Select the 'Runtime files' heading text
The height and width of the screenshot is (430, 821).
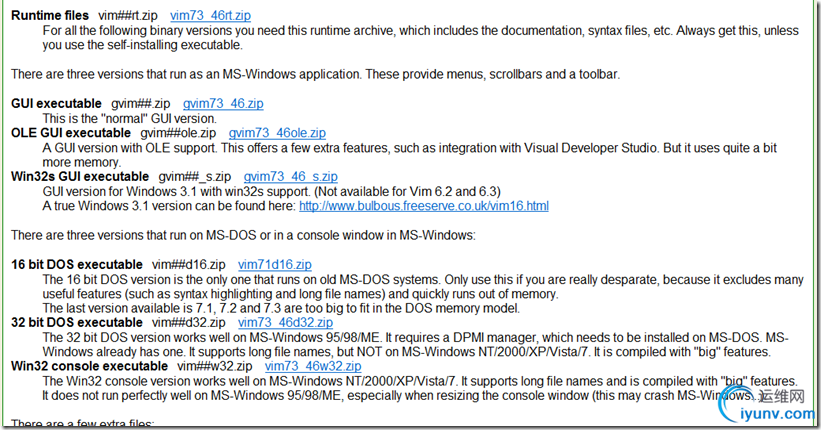tap(50, 16)
